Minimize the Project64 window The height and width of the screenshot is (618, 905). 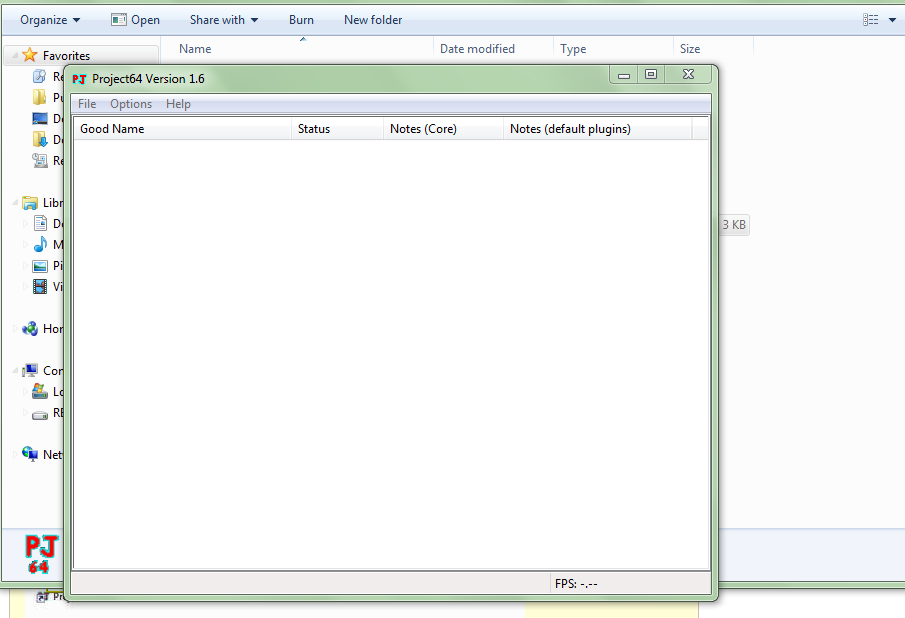pos(624,74)
